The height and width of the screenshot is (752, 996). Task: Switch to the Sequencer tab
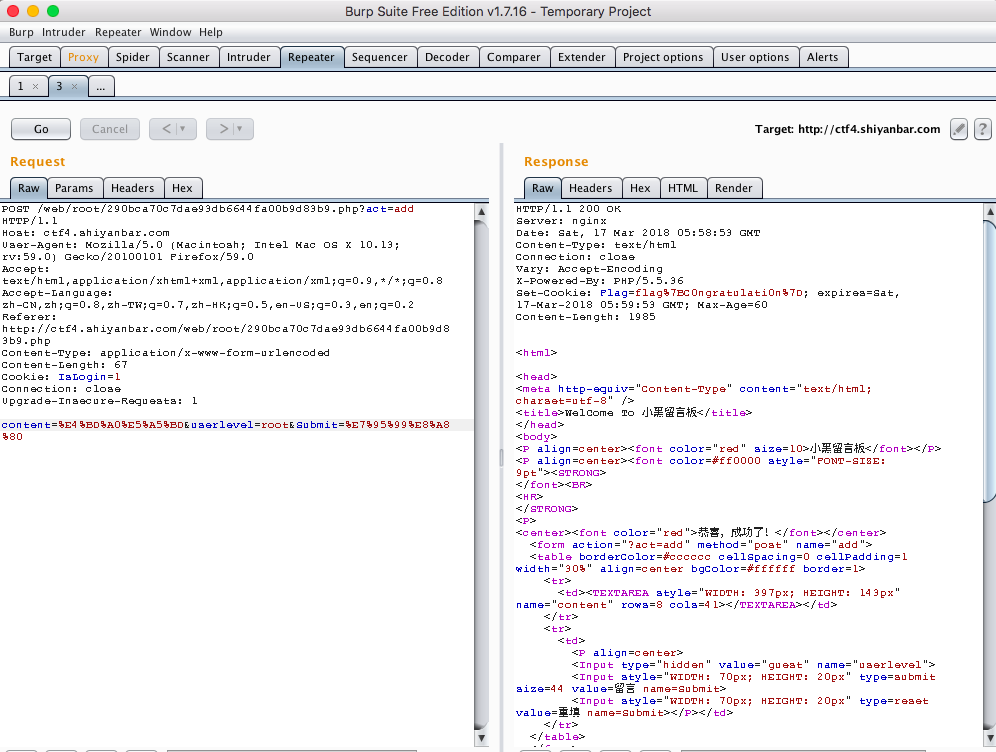point(380,57)
